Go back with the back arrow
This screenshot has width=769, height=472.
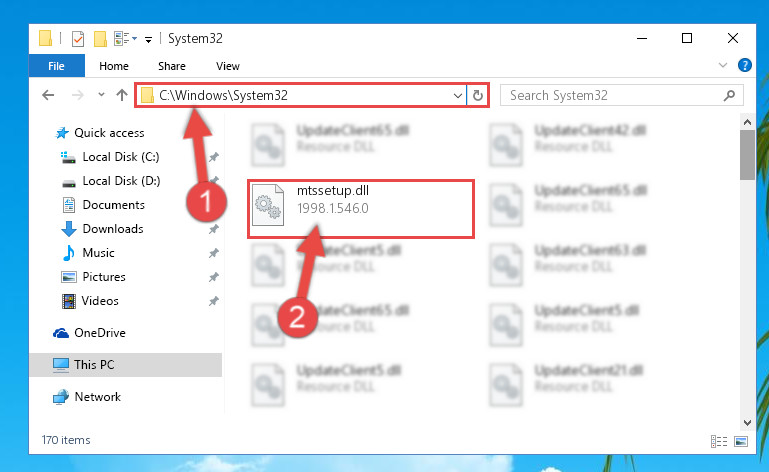click(x=48, y=95)
